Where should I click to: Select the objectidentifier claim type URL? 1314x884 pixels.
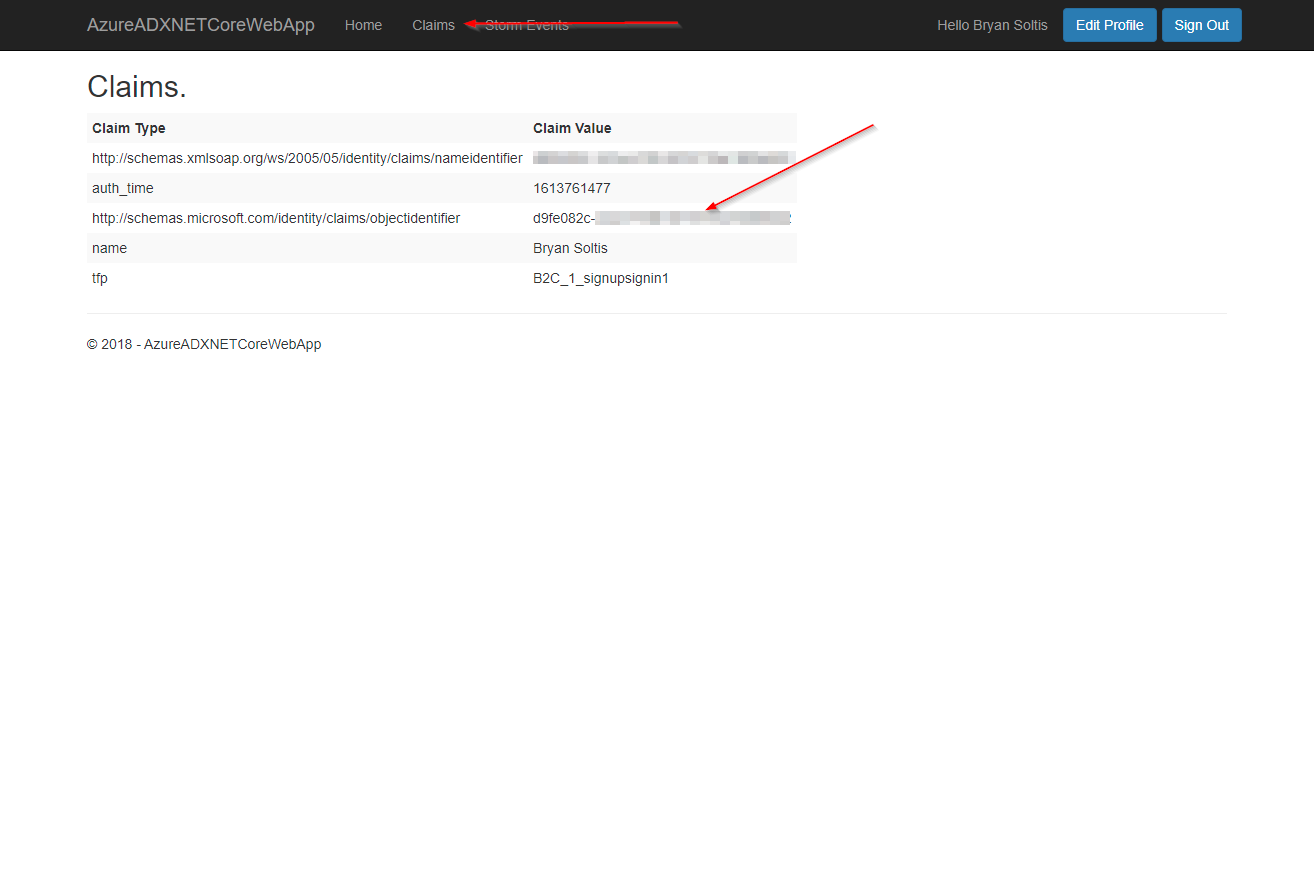point(276,218)
